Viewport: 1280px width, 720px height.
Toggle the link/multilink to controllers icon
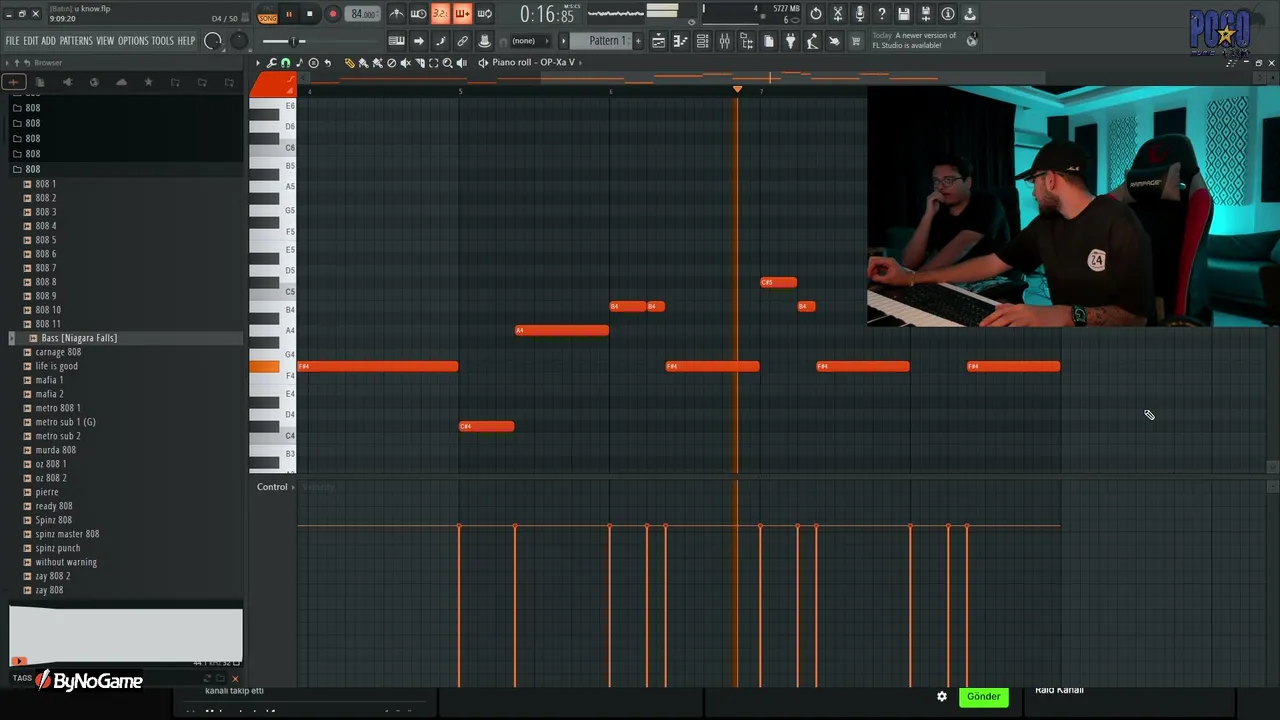point(463,41)
